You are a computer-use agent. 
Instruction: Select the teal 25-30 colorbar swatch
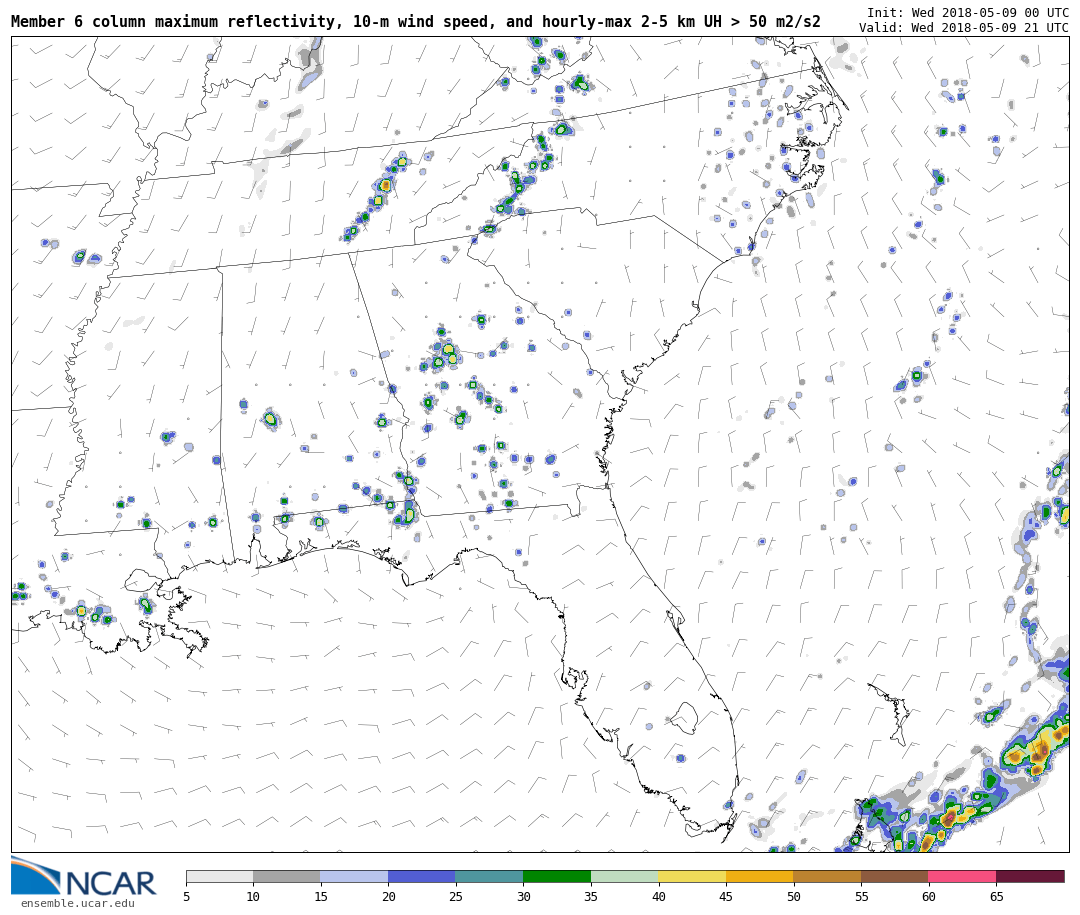click(x=489, y=877)
